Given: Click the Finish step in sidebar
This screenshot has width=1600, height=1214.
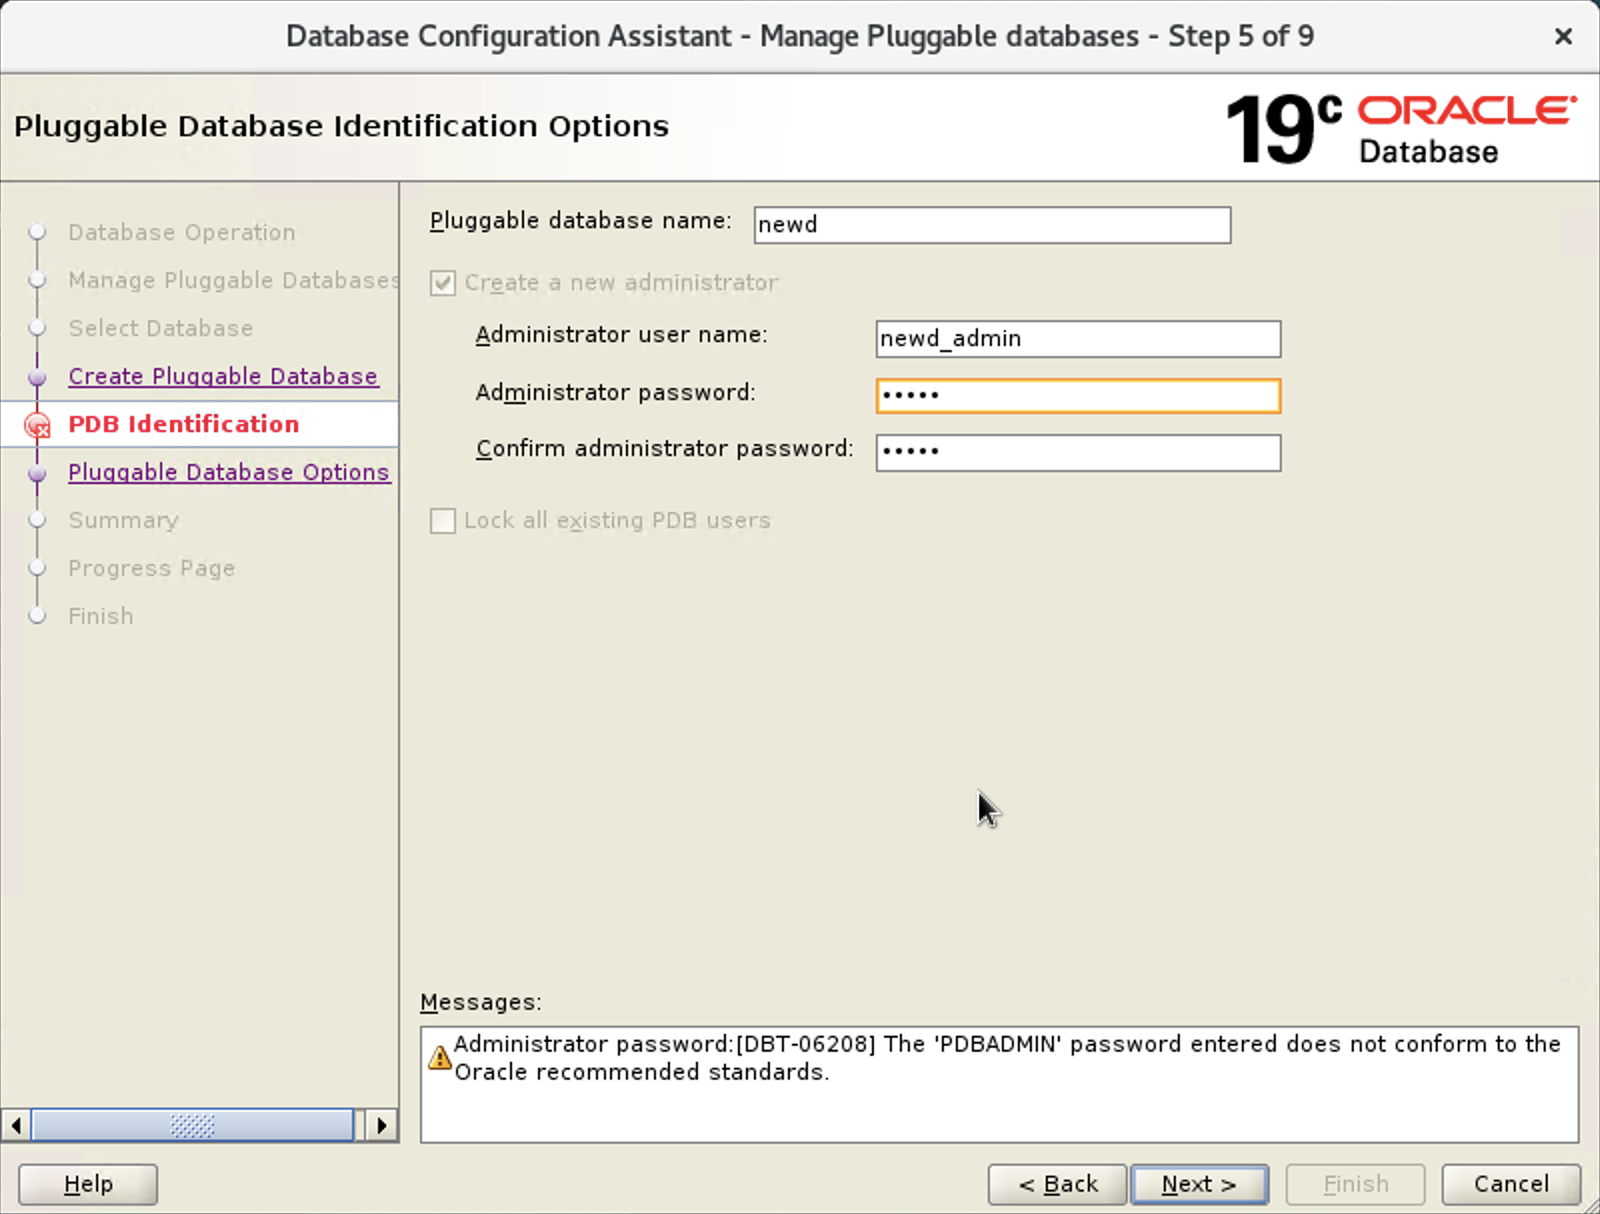Looking at the screenshot, I should coord(101,616).
